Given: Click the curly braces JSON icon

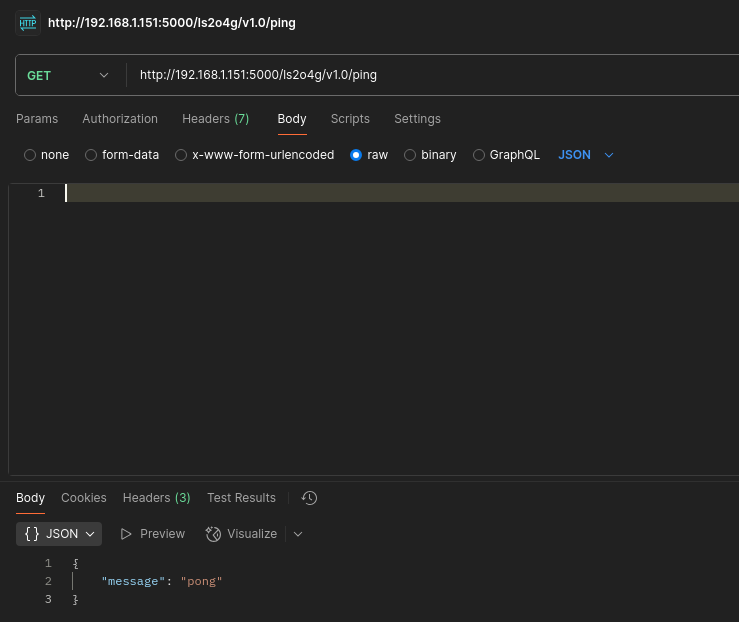Looking at the screenshot, I should (x=32, y=534).
